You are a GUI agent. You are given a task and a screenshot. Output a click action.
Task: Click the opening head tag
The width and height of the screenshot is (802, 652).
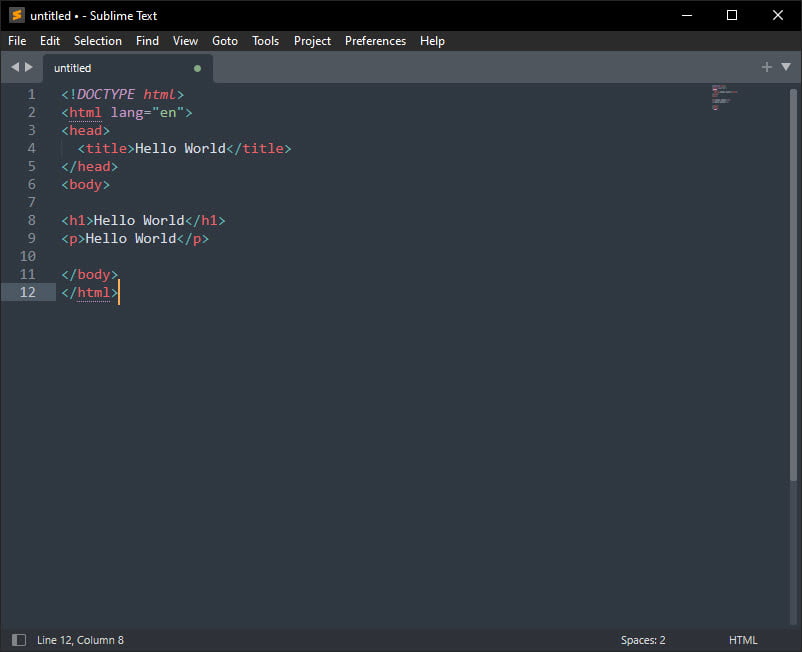tap(85, 130)
